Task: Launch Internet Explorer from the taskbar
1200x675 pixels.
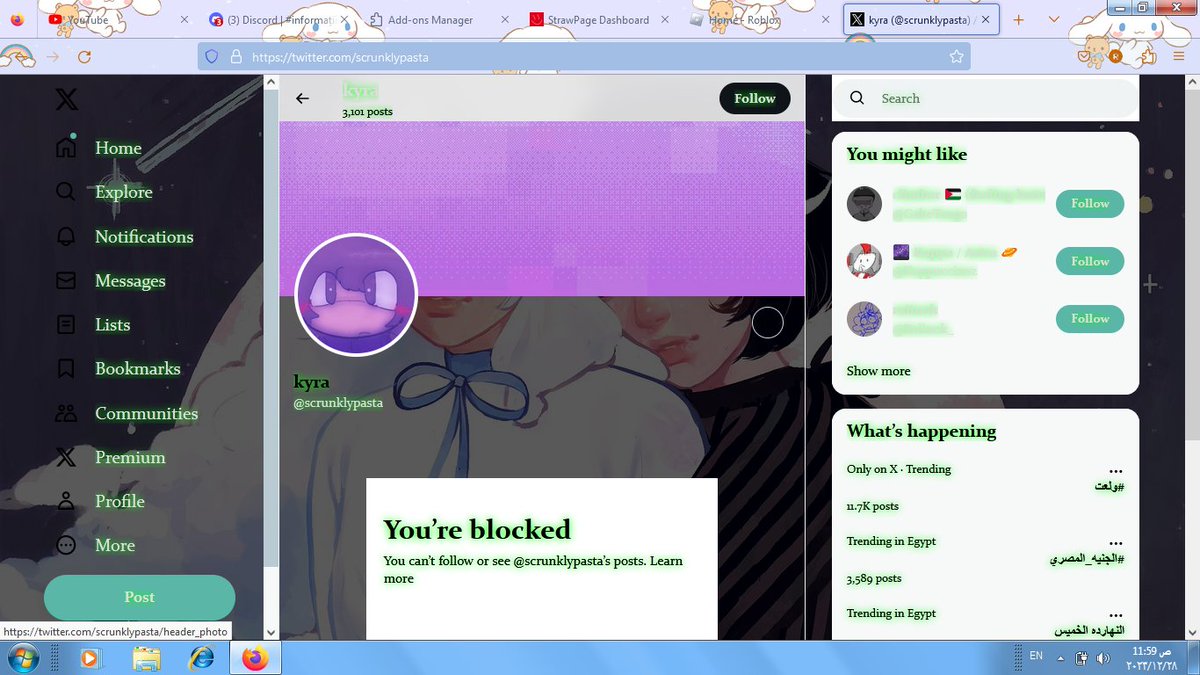Action: (x=201, y=658)
